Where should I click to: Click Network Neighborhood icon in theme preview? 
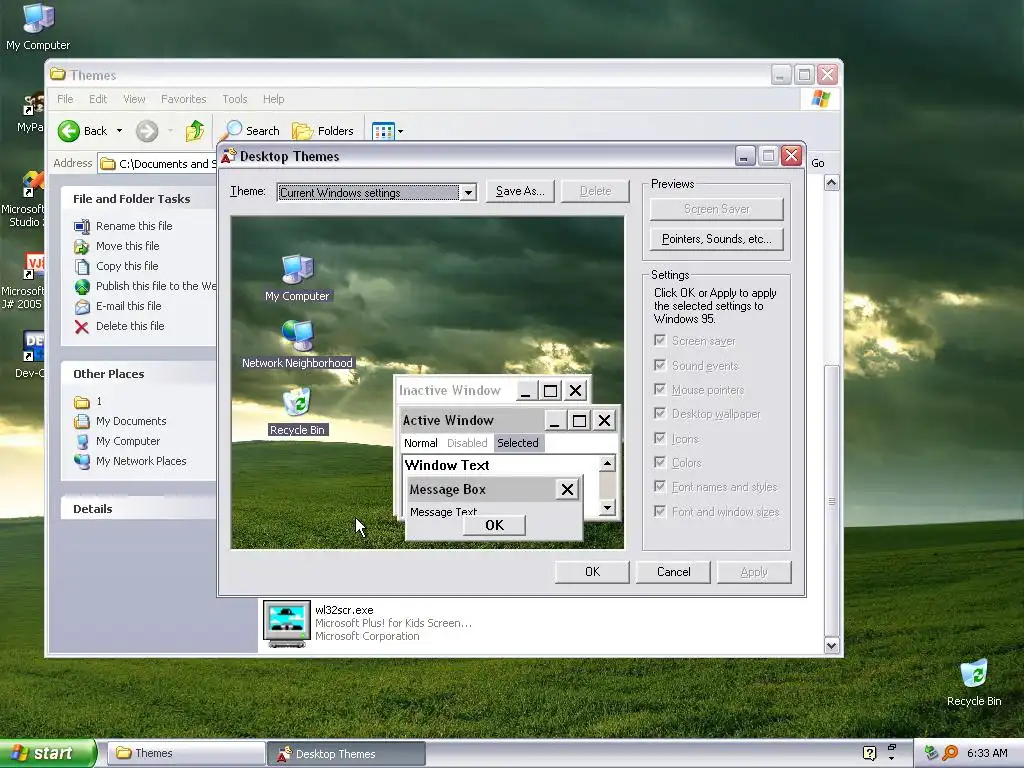tap(298, 336)
